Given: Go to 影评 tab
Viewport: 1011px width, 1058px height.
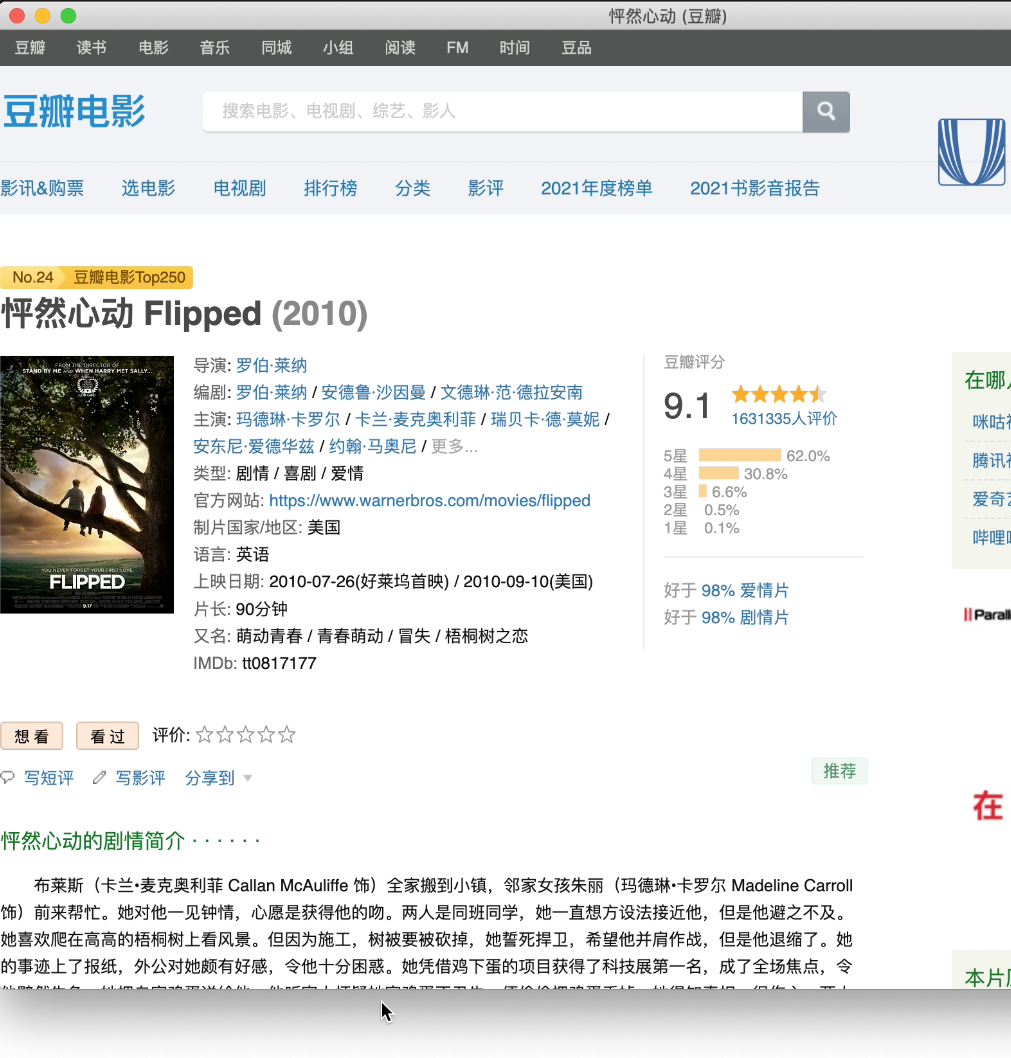Looking at the screenshot, I should click(486, 188).
